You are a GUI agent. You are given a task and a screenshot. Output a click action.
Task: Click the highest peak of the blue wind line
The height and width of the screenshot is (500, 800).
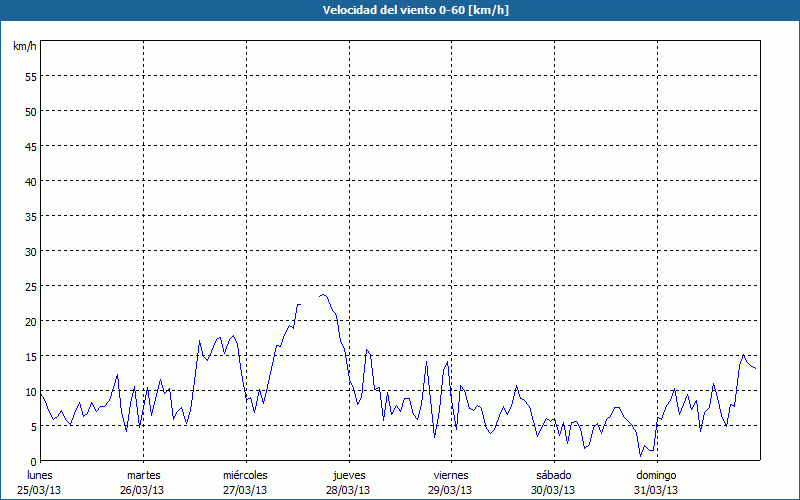(x=322, y=295)
